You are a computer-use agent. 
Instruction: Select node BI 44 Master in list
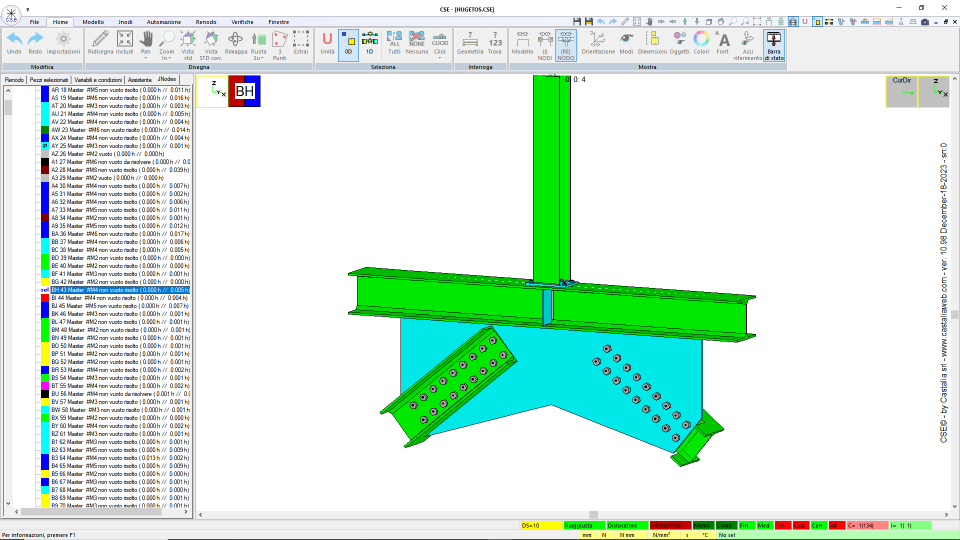coord(120,298)
